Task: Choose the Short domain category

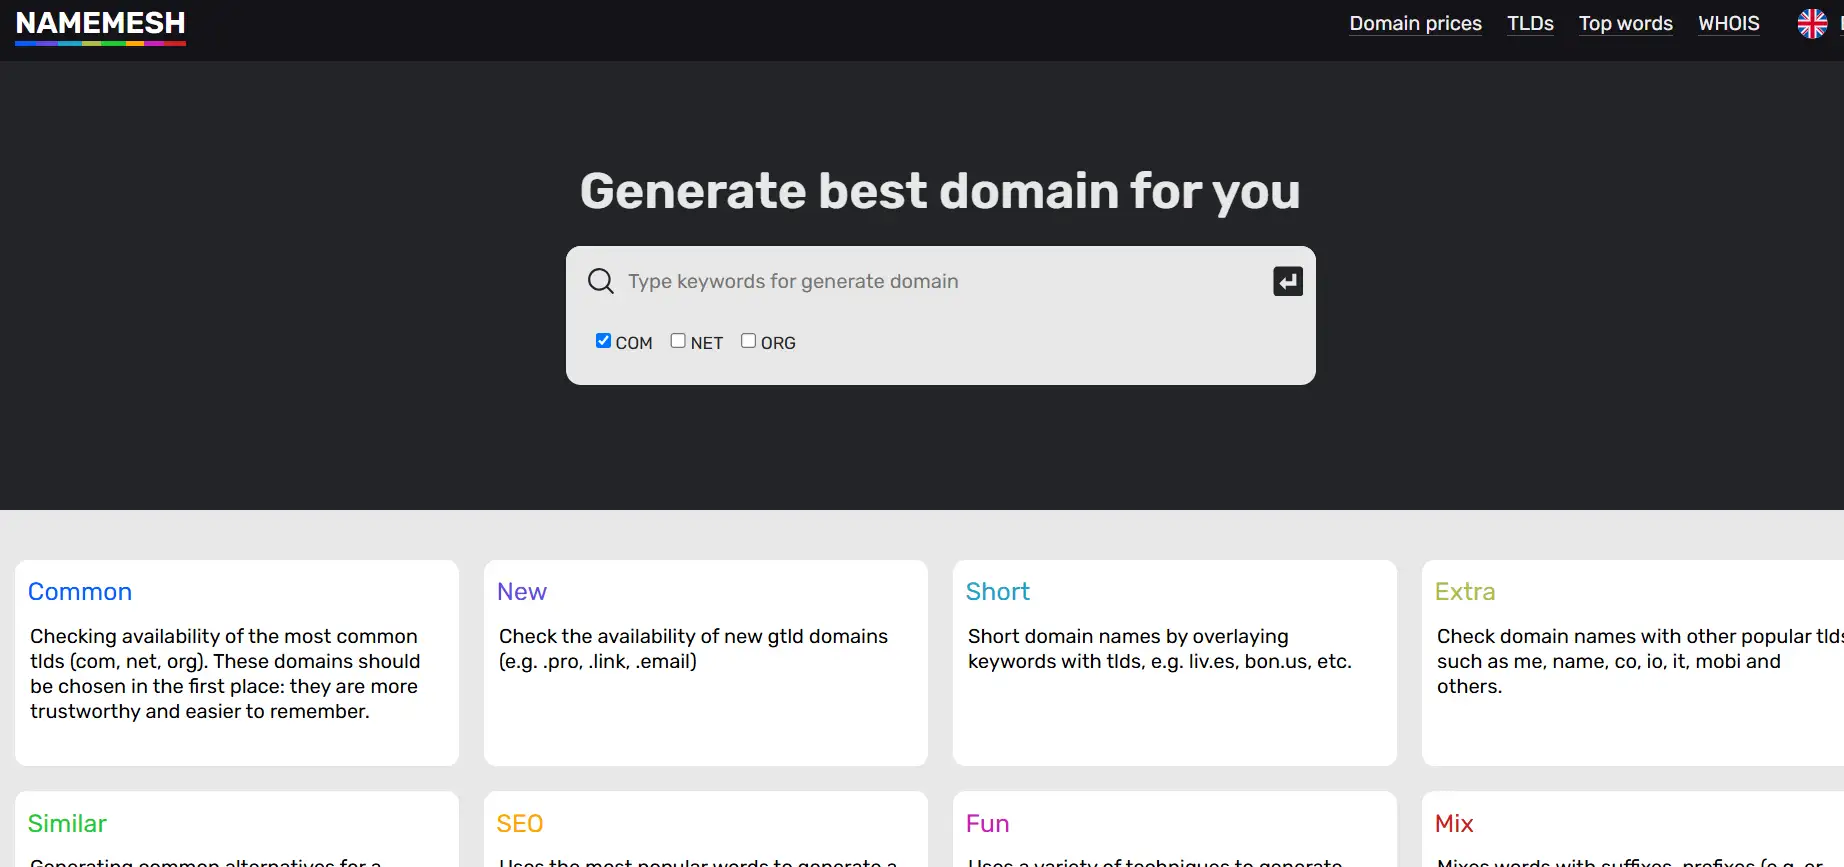Action: 997,591
